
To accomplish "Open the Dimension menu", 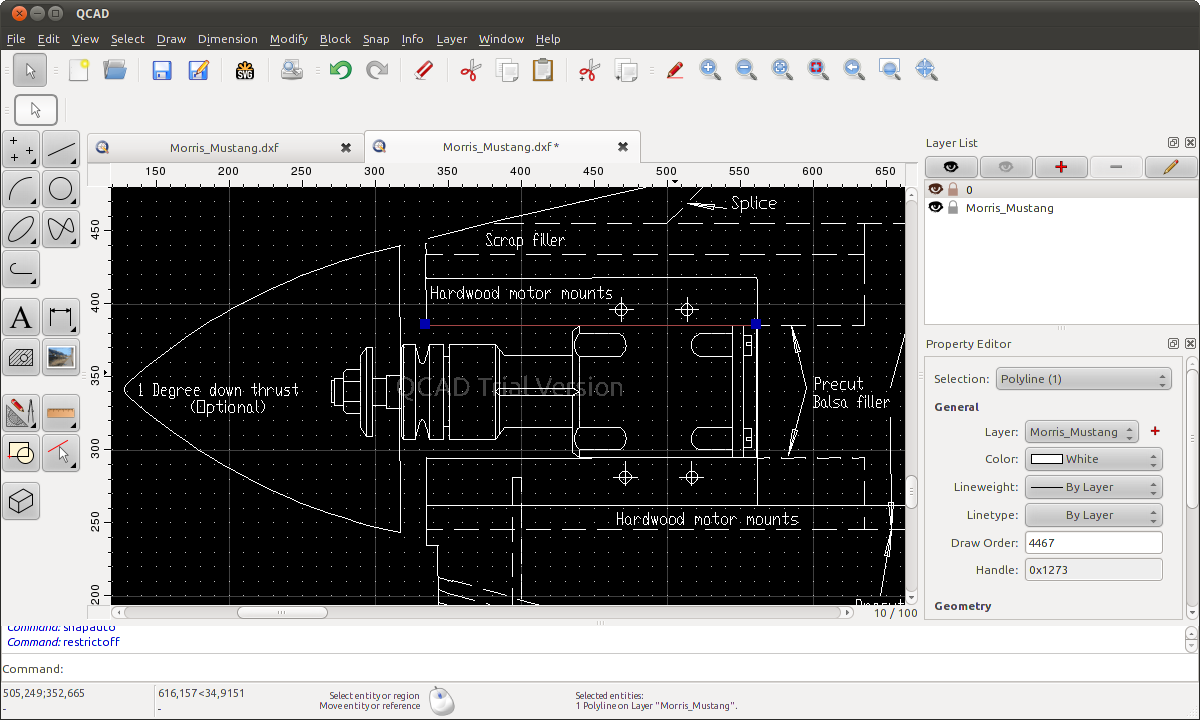I will [228, 39].
